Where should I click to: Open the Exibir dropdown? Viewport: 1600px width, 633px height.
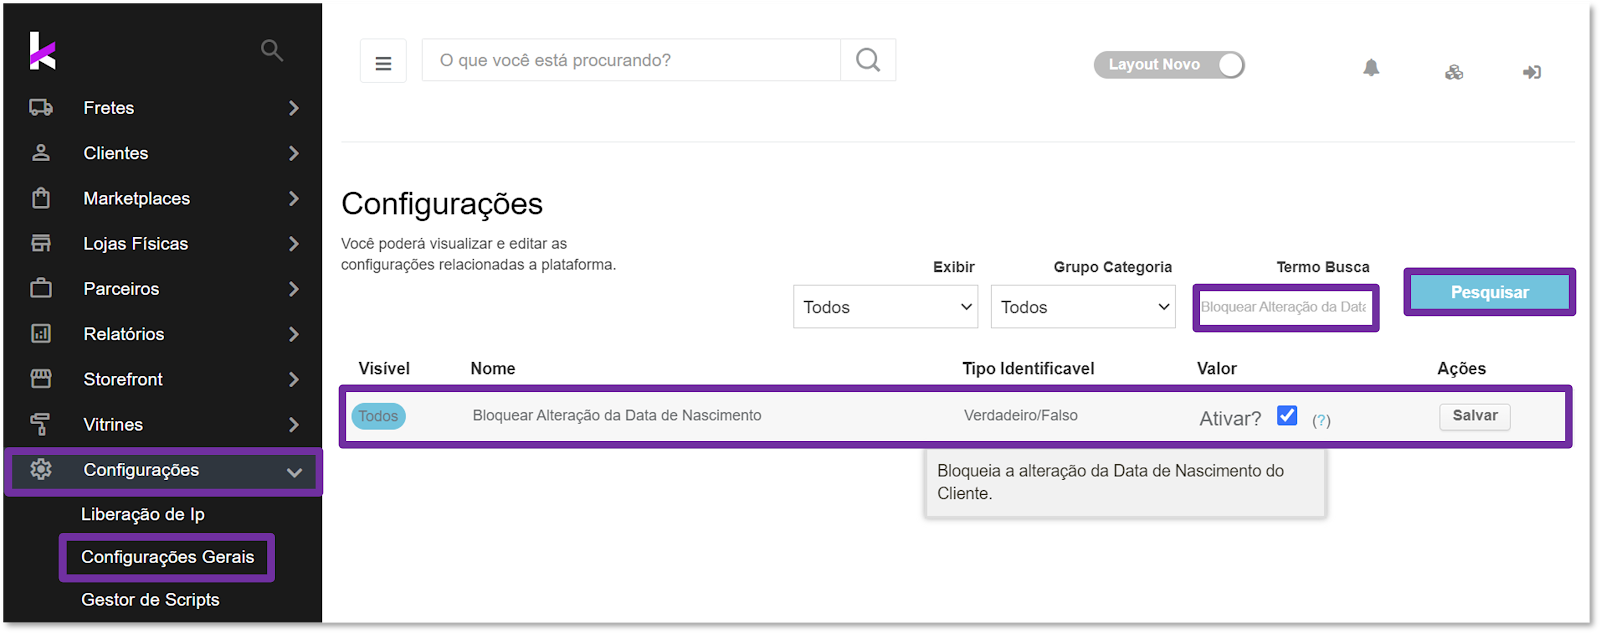coord(886,307)
